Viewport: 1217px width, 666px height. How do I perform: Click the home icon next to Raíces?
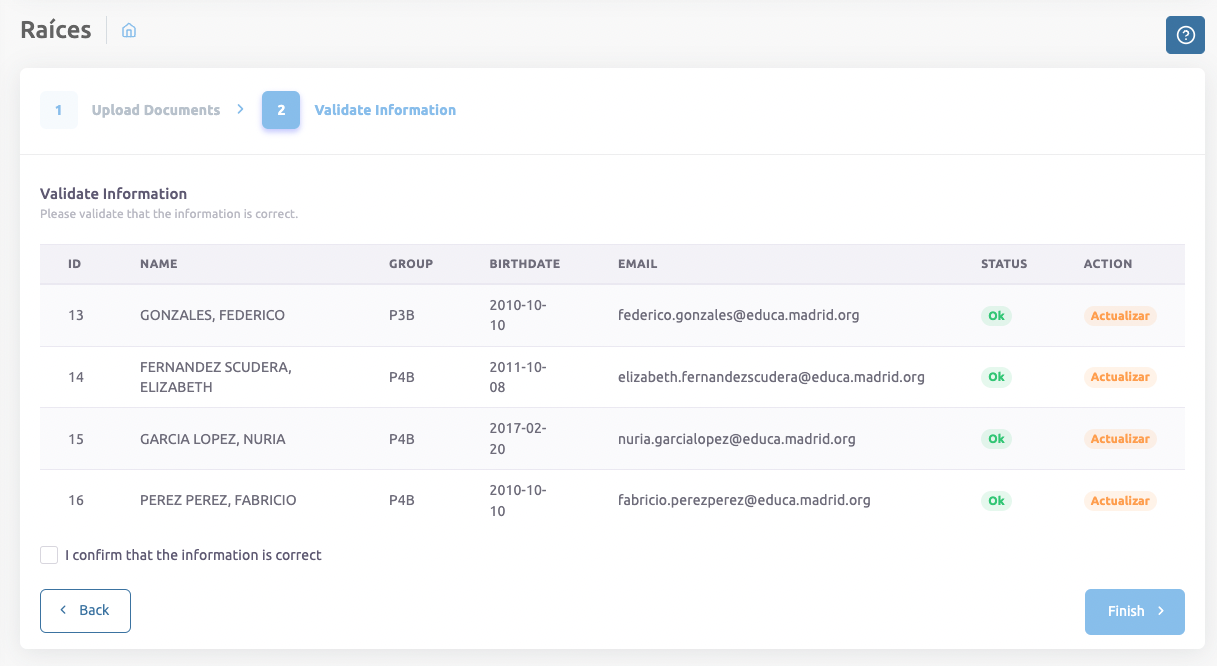(129, 31)
